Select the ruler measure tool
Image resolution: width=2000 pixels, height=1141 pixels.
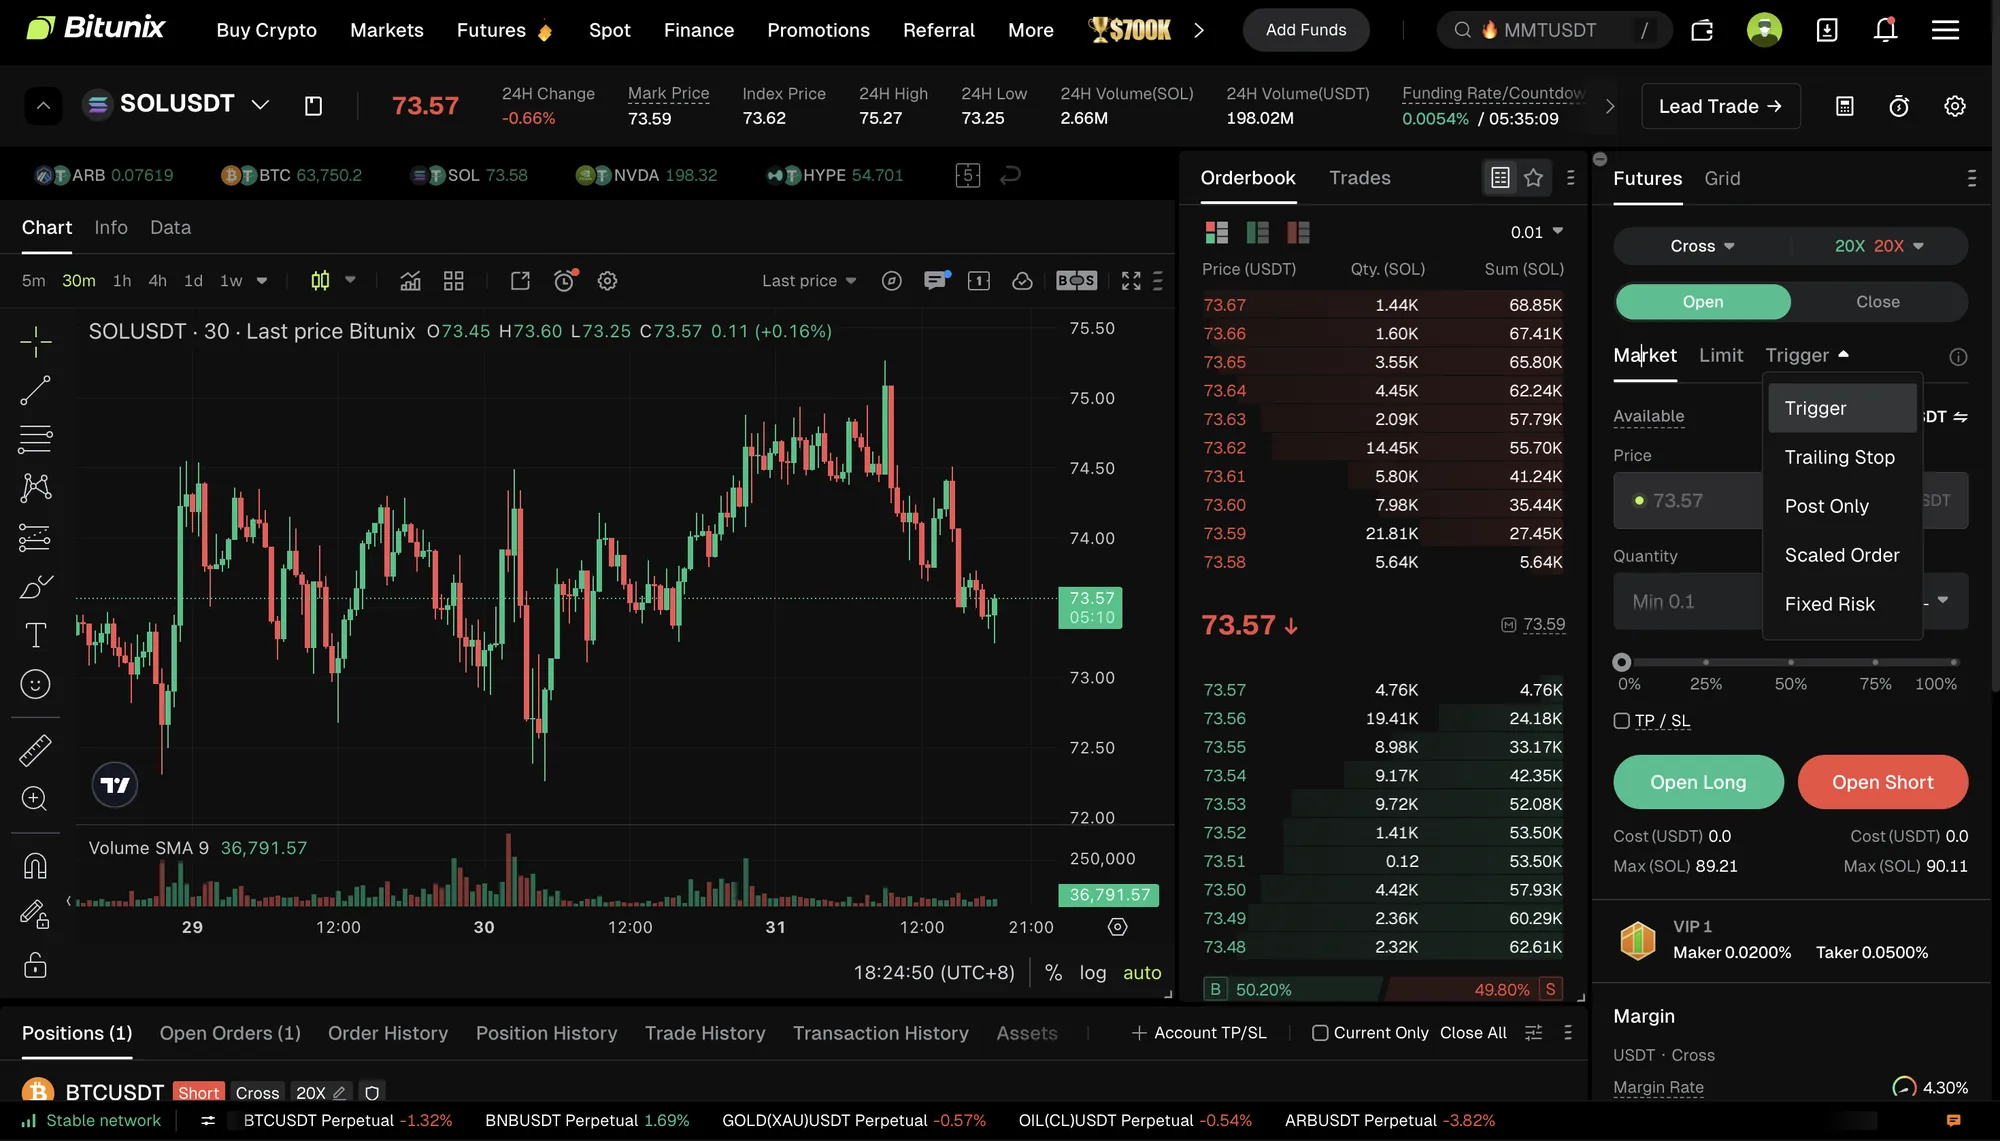click(x=35, y=750)
